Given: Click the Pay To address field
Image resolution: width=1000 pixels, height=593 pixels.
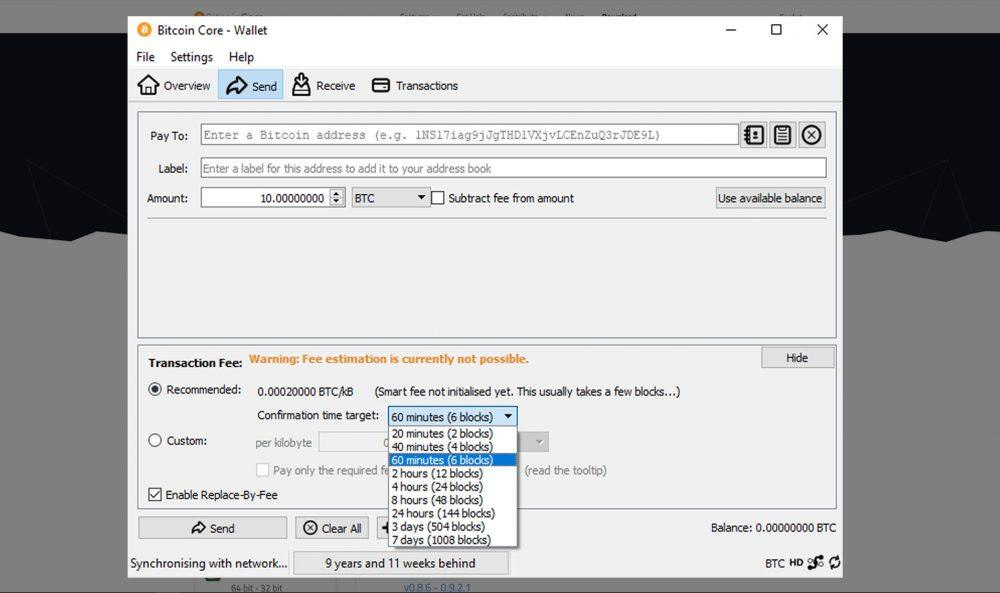Looking at the screenshot, I should coord(469,135).
